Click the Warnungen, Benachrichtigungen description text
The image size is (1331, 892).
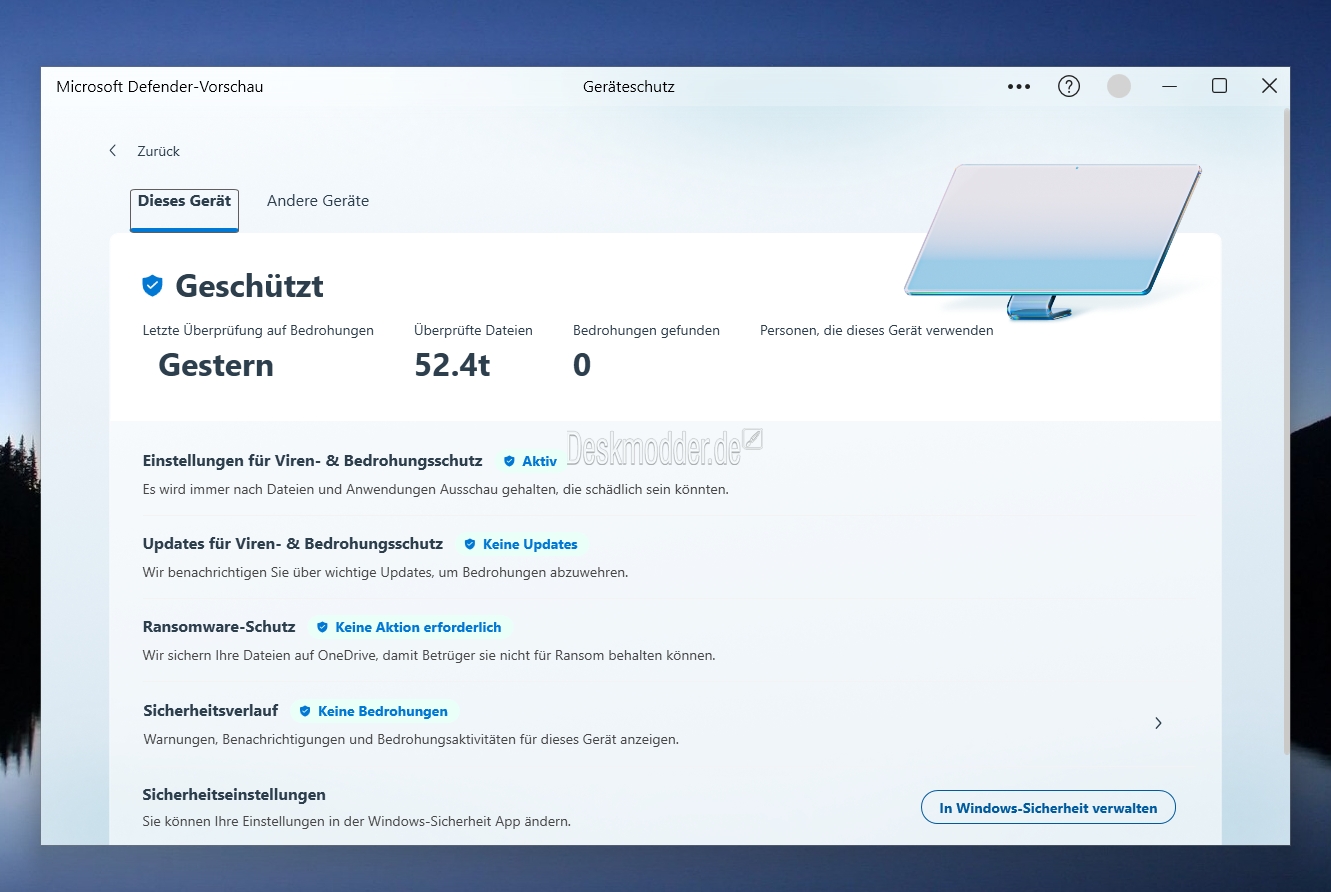pyautogui.click(x=411, y=740)
